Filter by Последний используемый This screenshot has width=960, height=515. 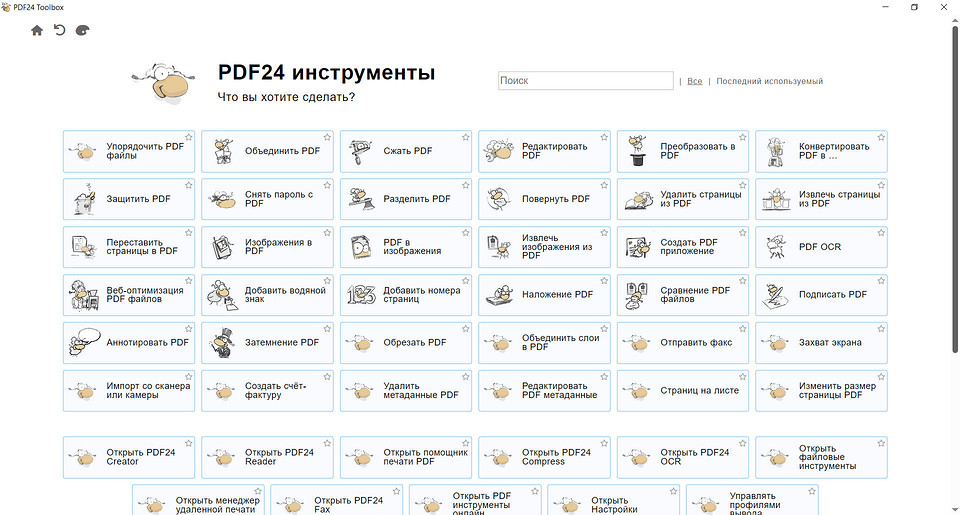770,81
